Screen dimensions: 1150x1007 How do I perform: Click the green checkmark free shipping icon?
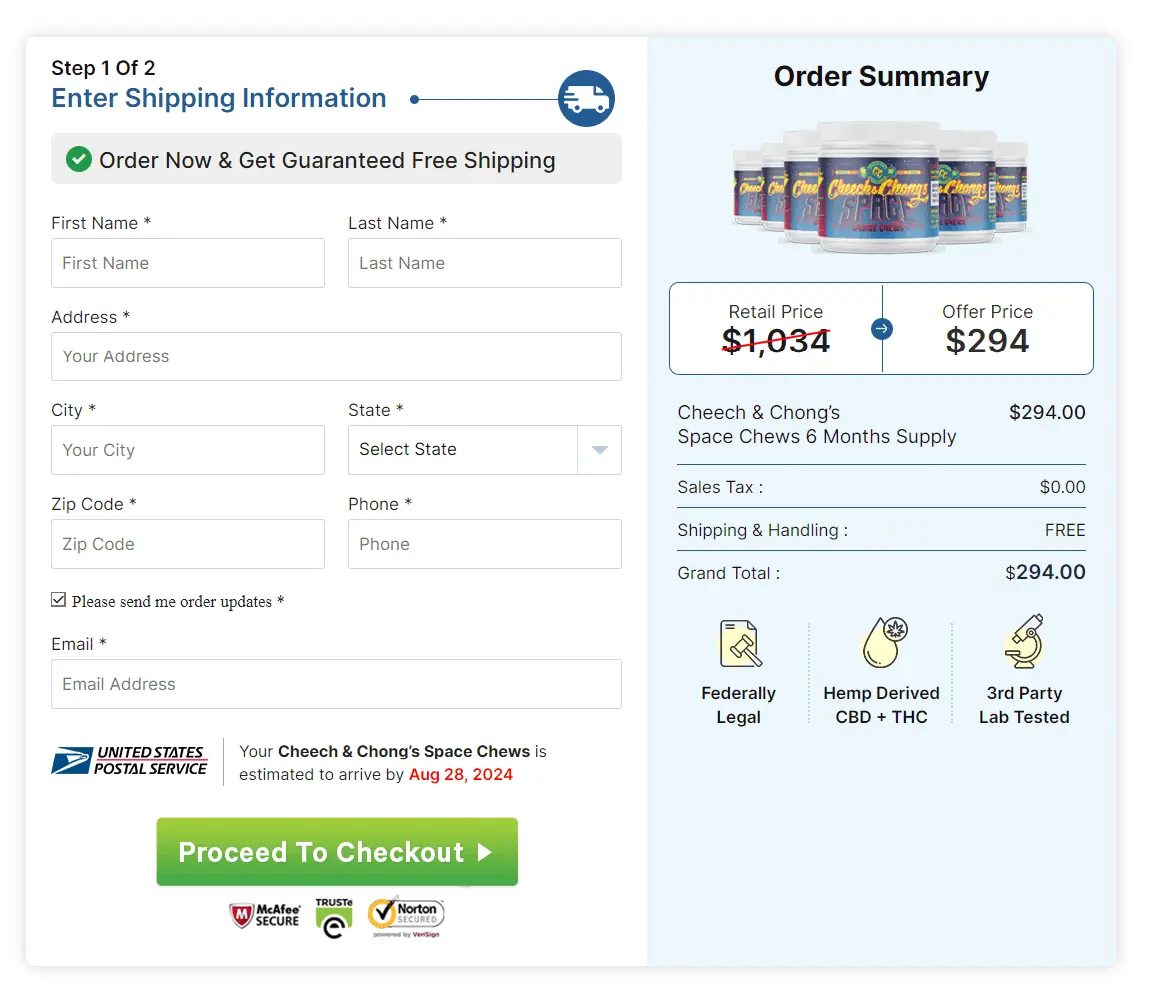pyautogui.click(x=78, y=159)
